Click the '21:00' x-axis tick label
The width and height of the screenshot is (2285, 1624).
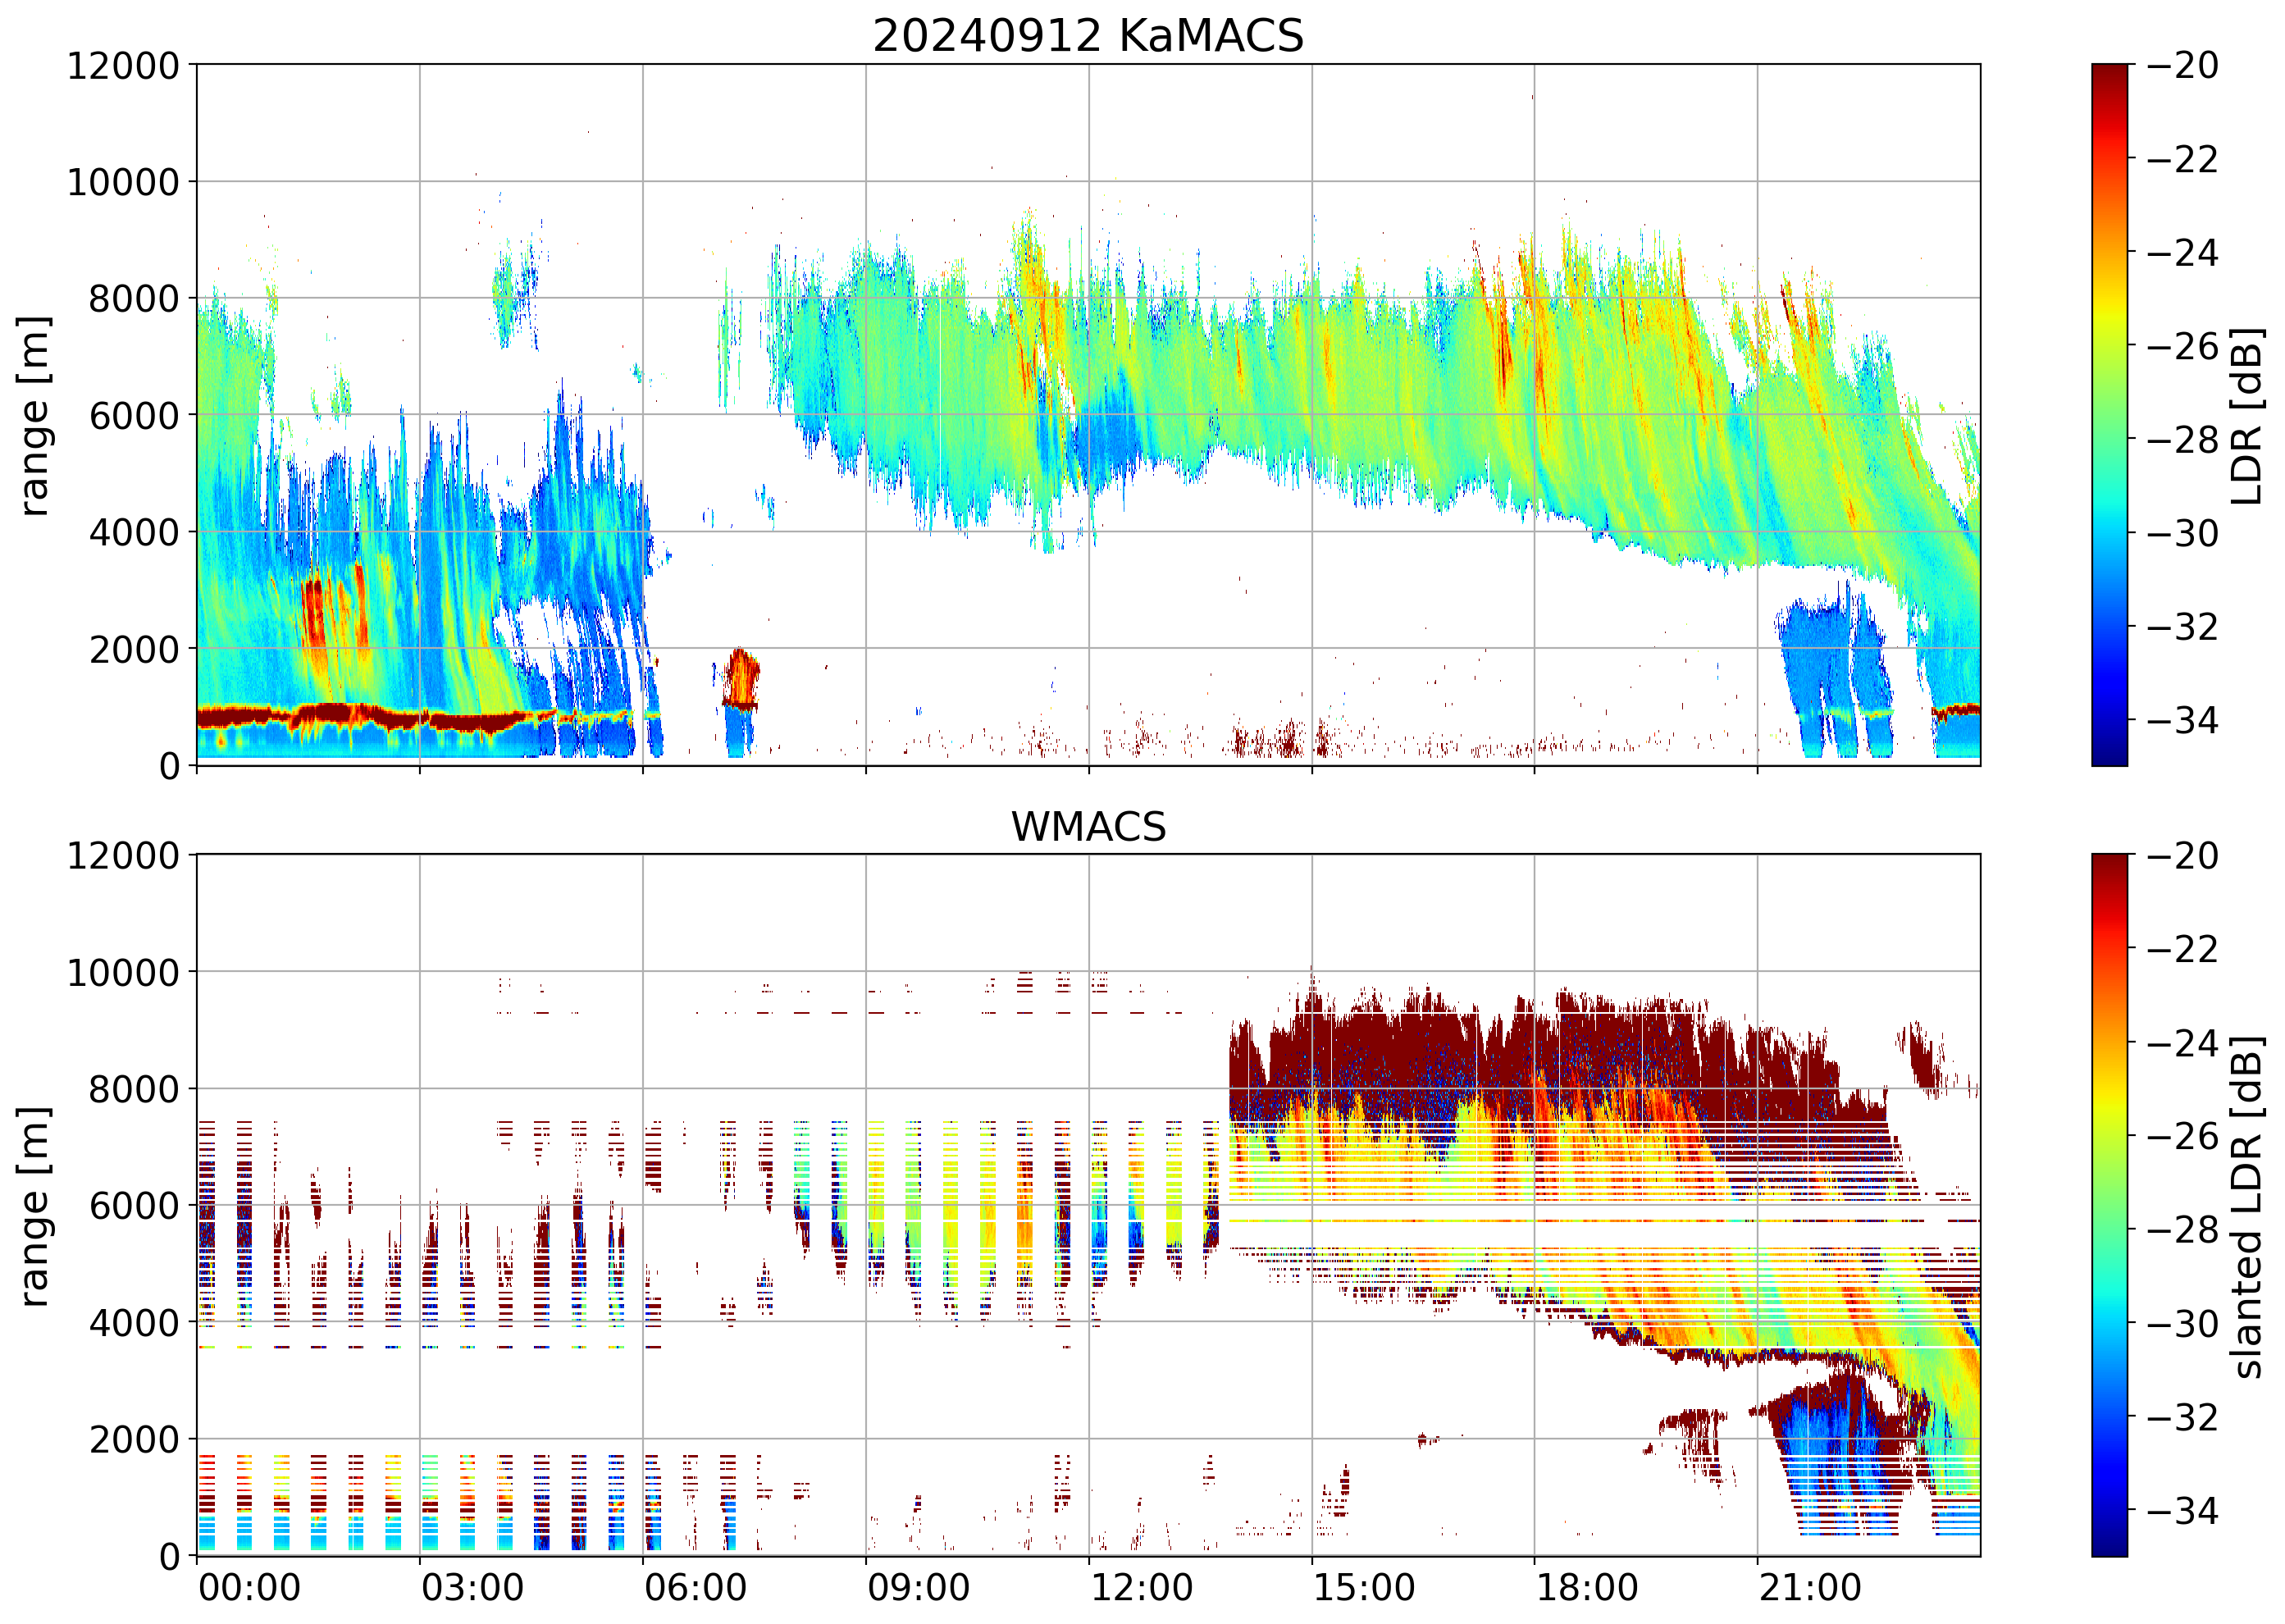click(x=1810, y=1588)
